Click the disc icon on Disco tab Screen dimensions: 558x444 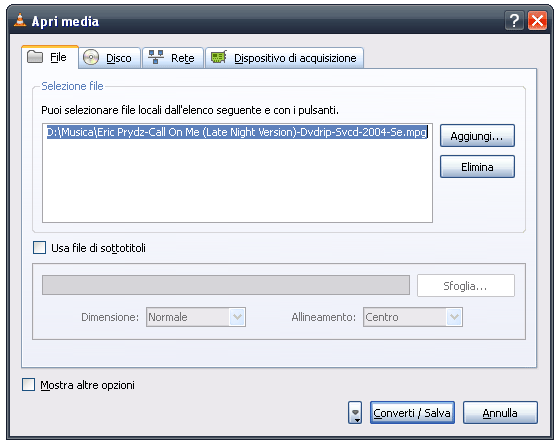91,57
